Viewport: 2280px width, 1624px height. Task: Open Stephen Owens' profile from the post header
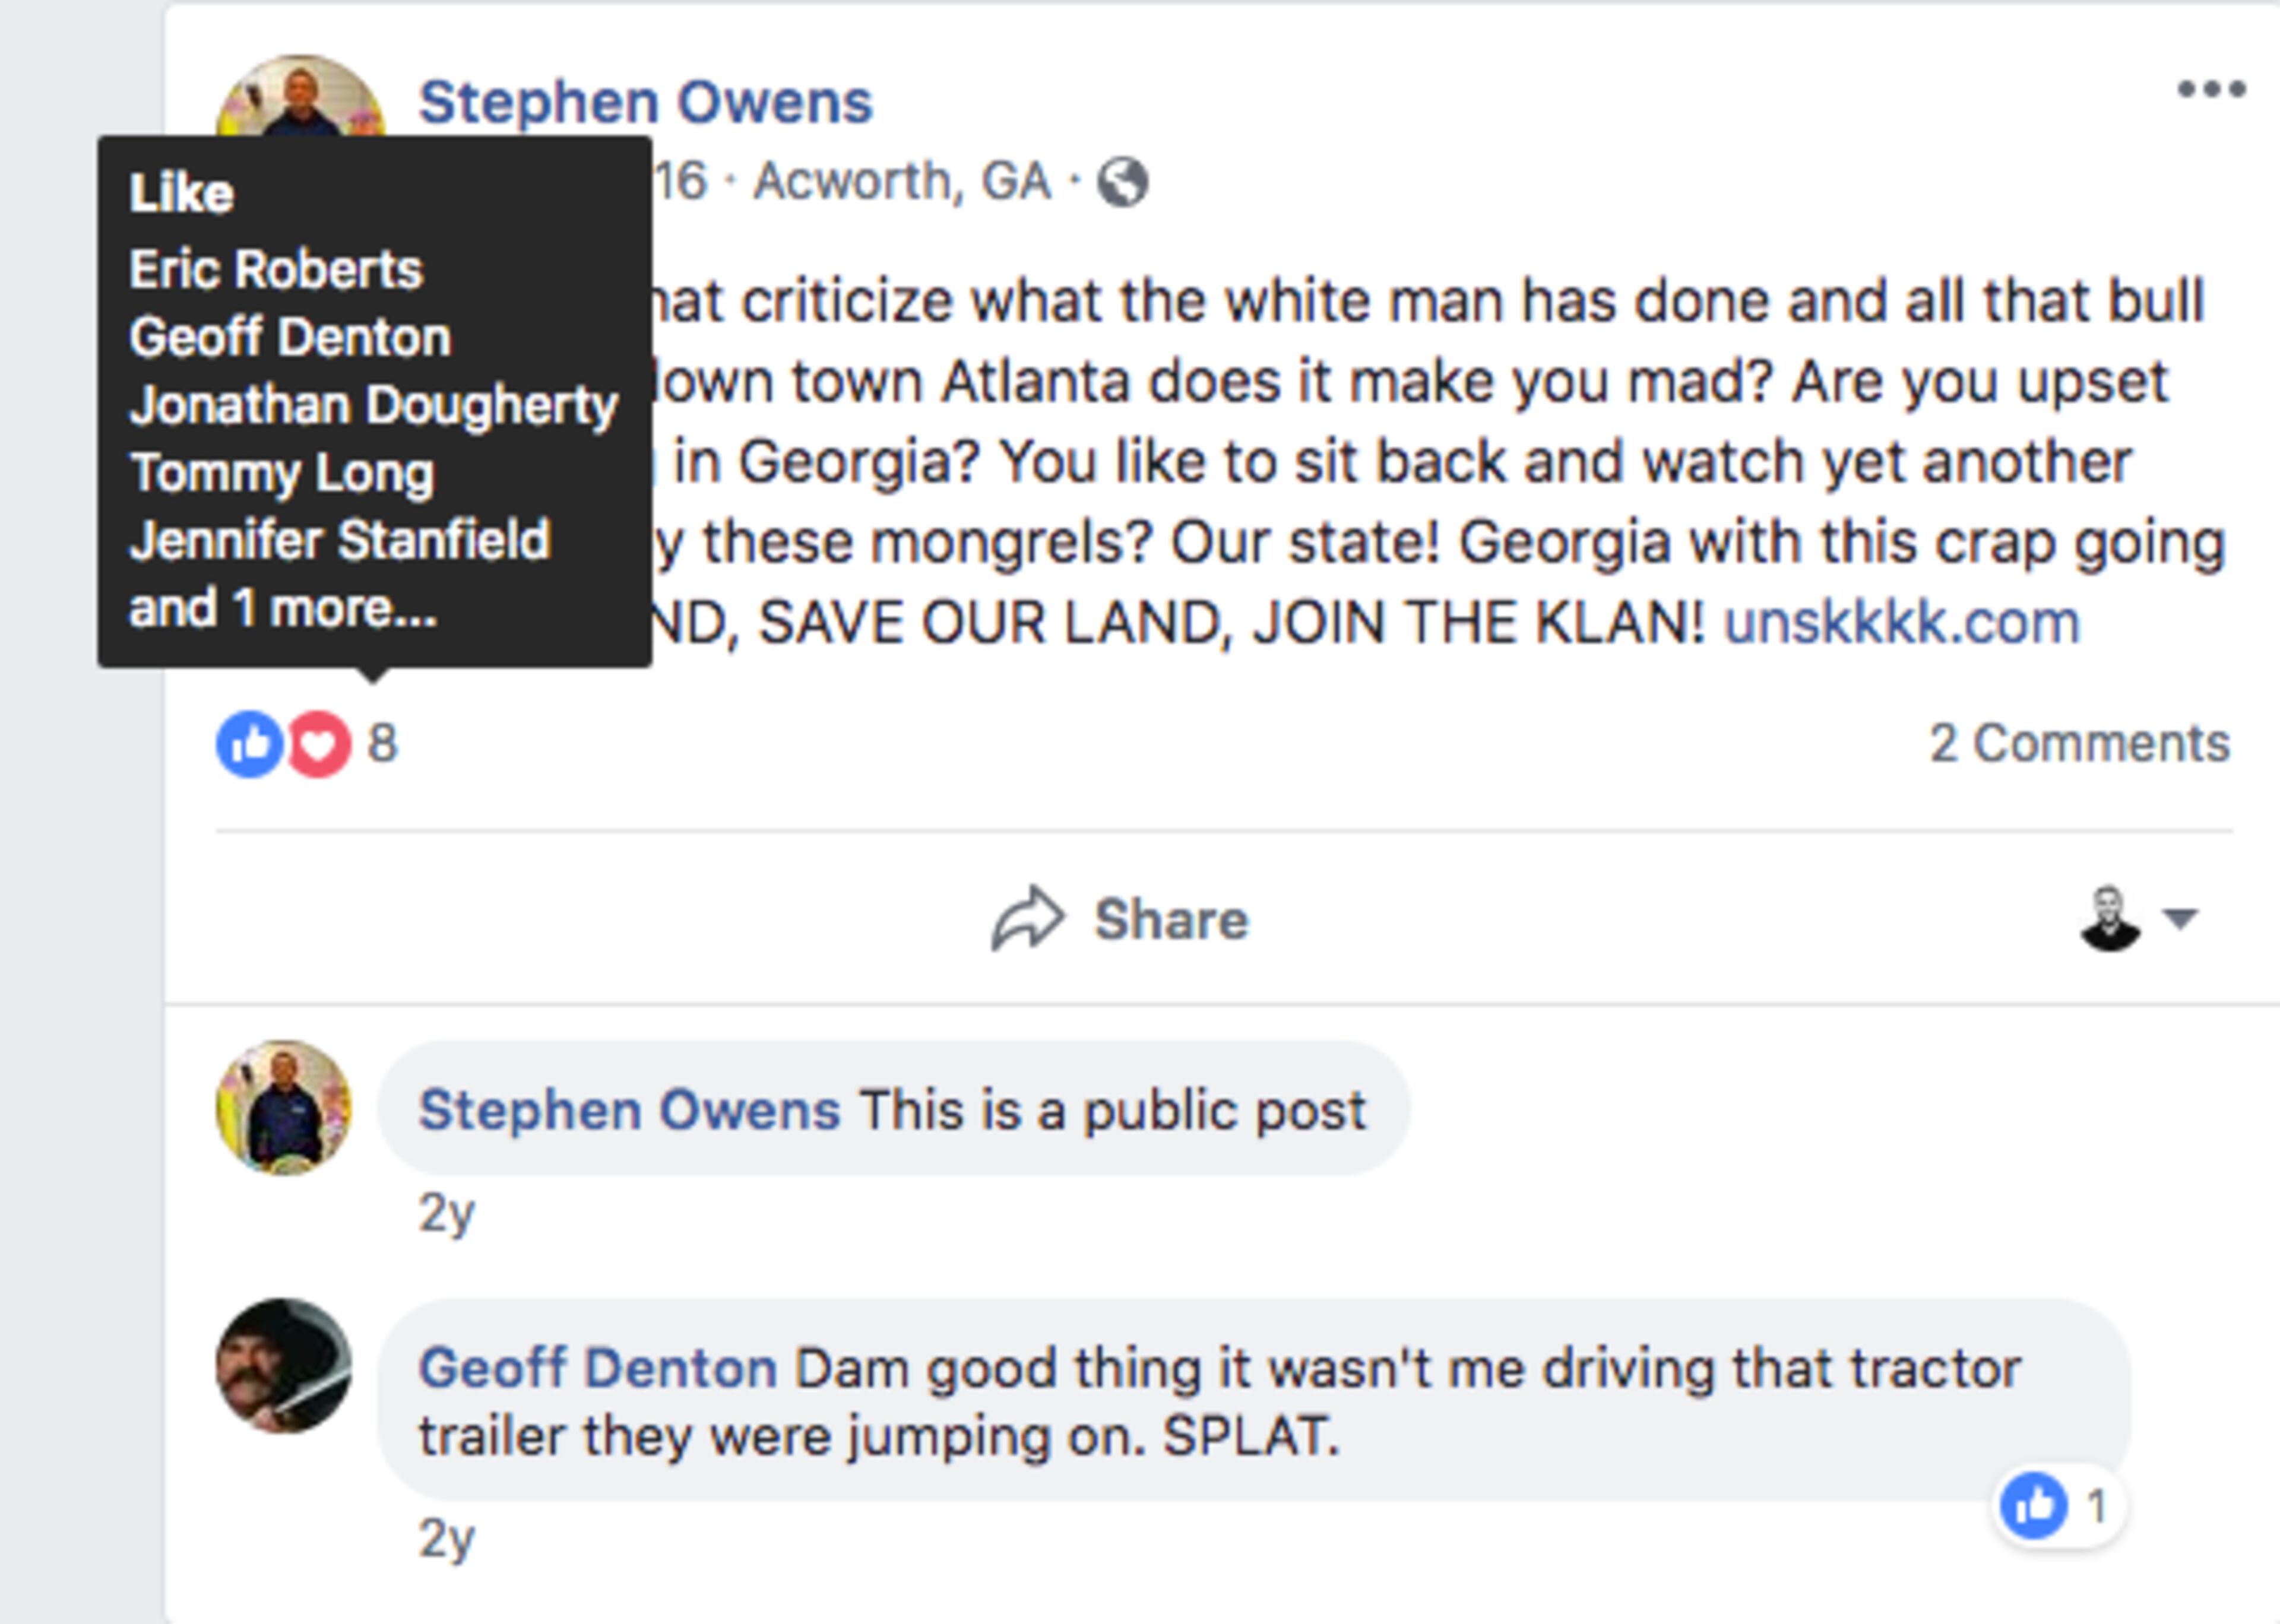[x=645, y=98]
